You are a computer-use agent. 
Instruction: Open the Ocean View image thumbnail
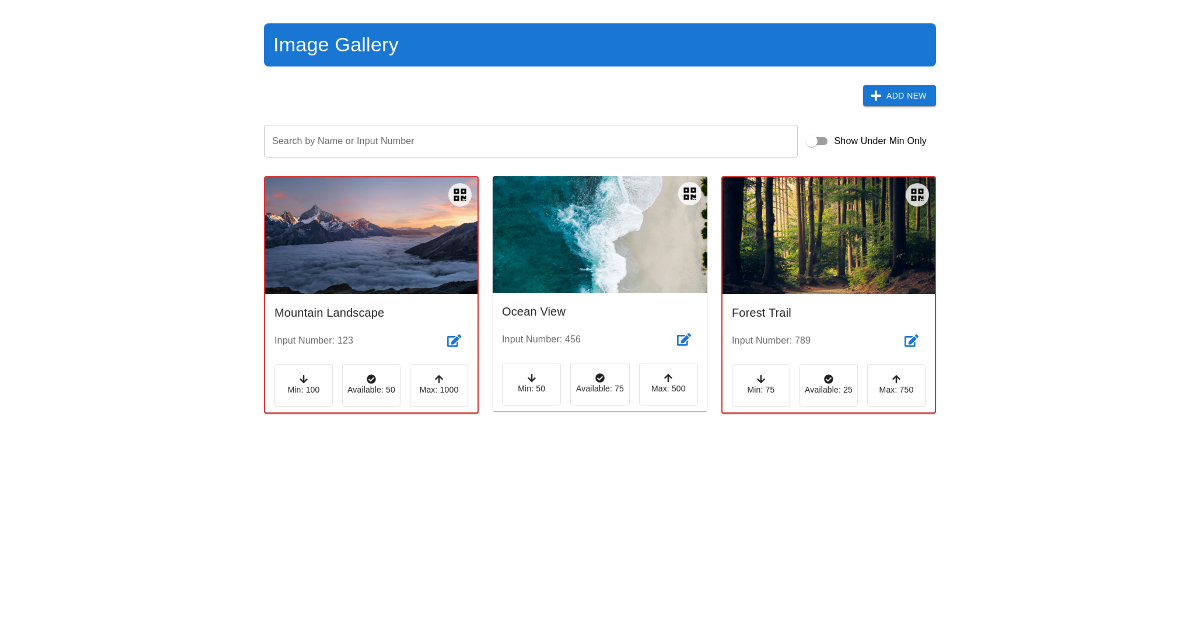coord(600,234)
